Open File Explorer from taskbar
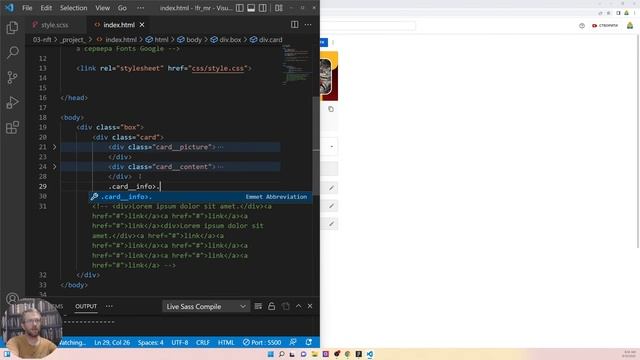Screen dimensions: 640x360 tap(314, 354)
